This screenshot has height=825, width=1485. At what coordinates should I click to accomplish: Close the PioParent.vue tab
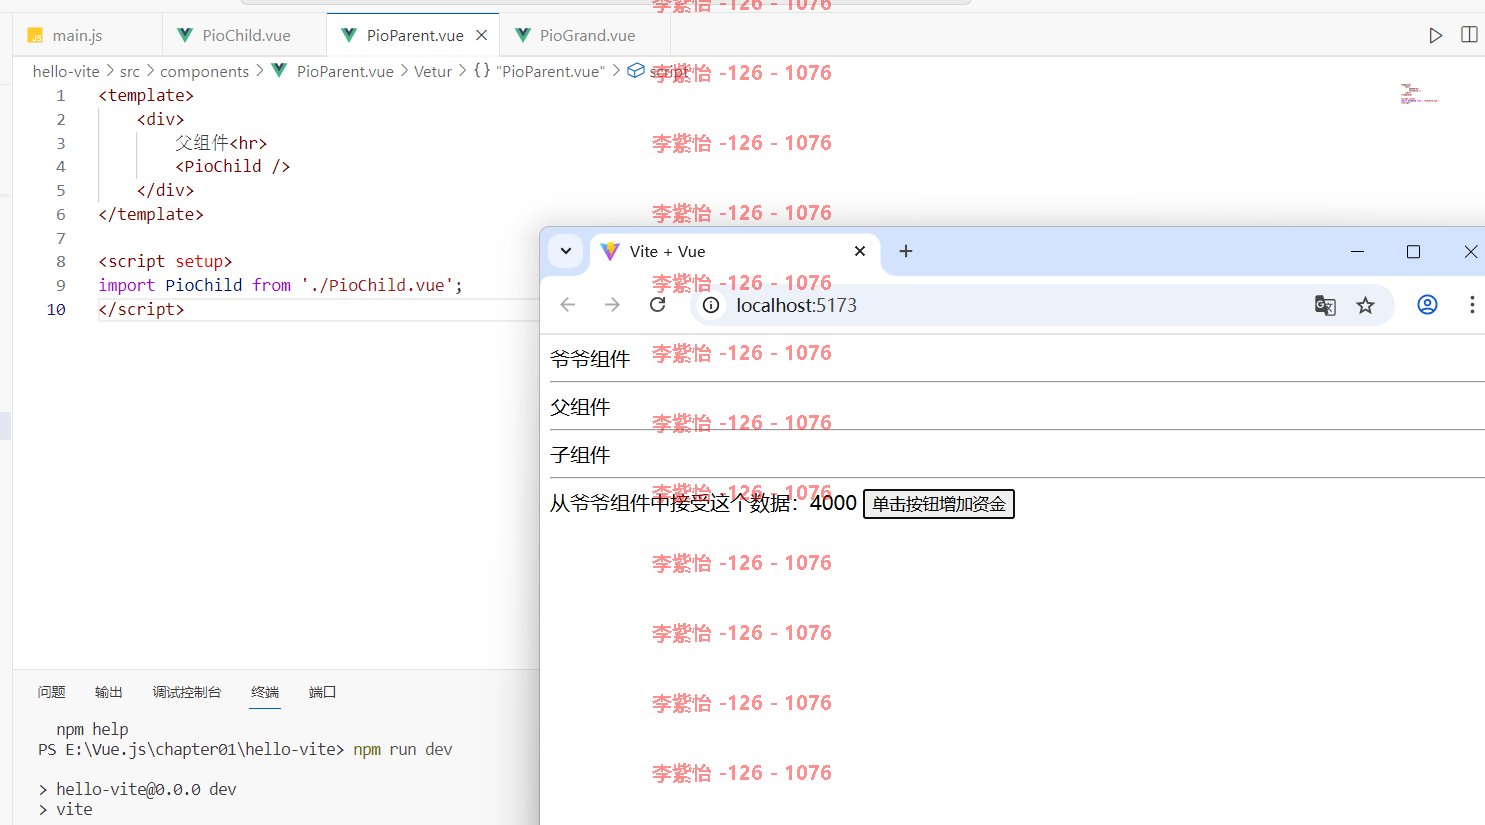(x=481, y=35)
